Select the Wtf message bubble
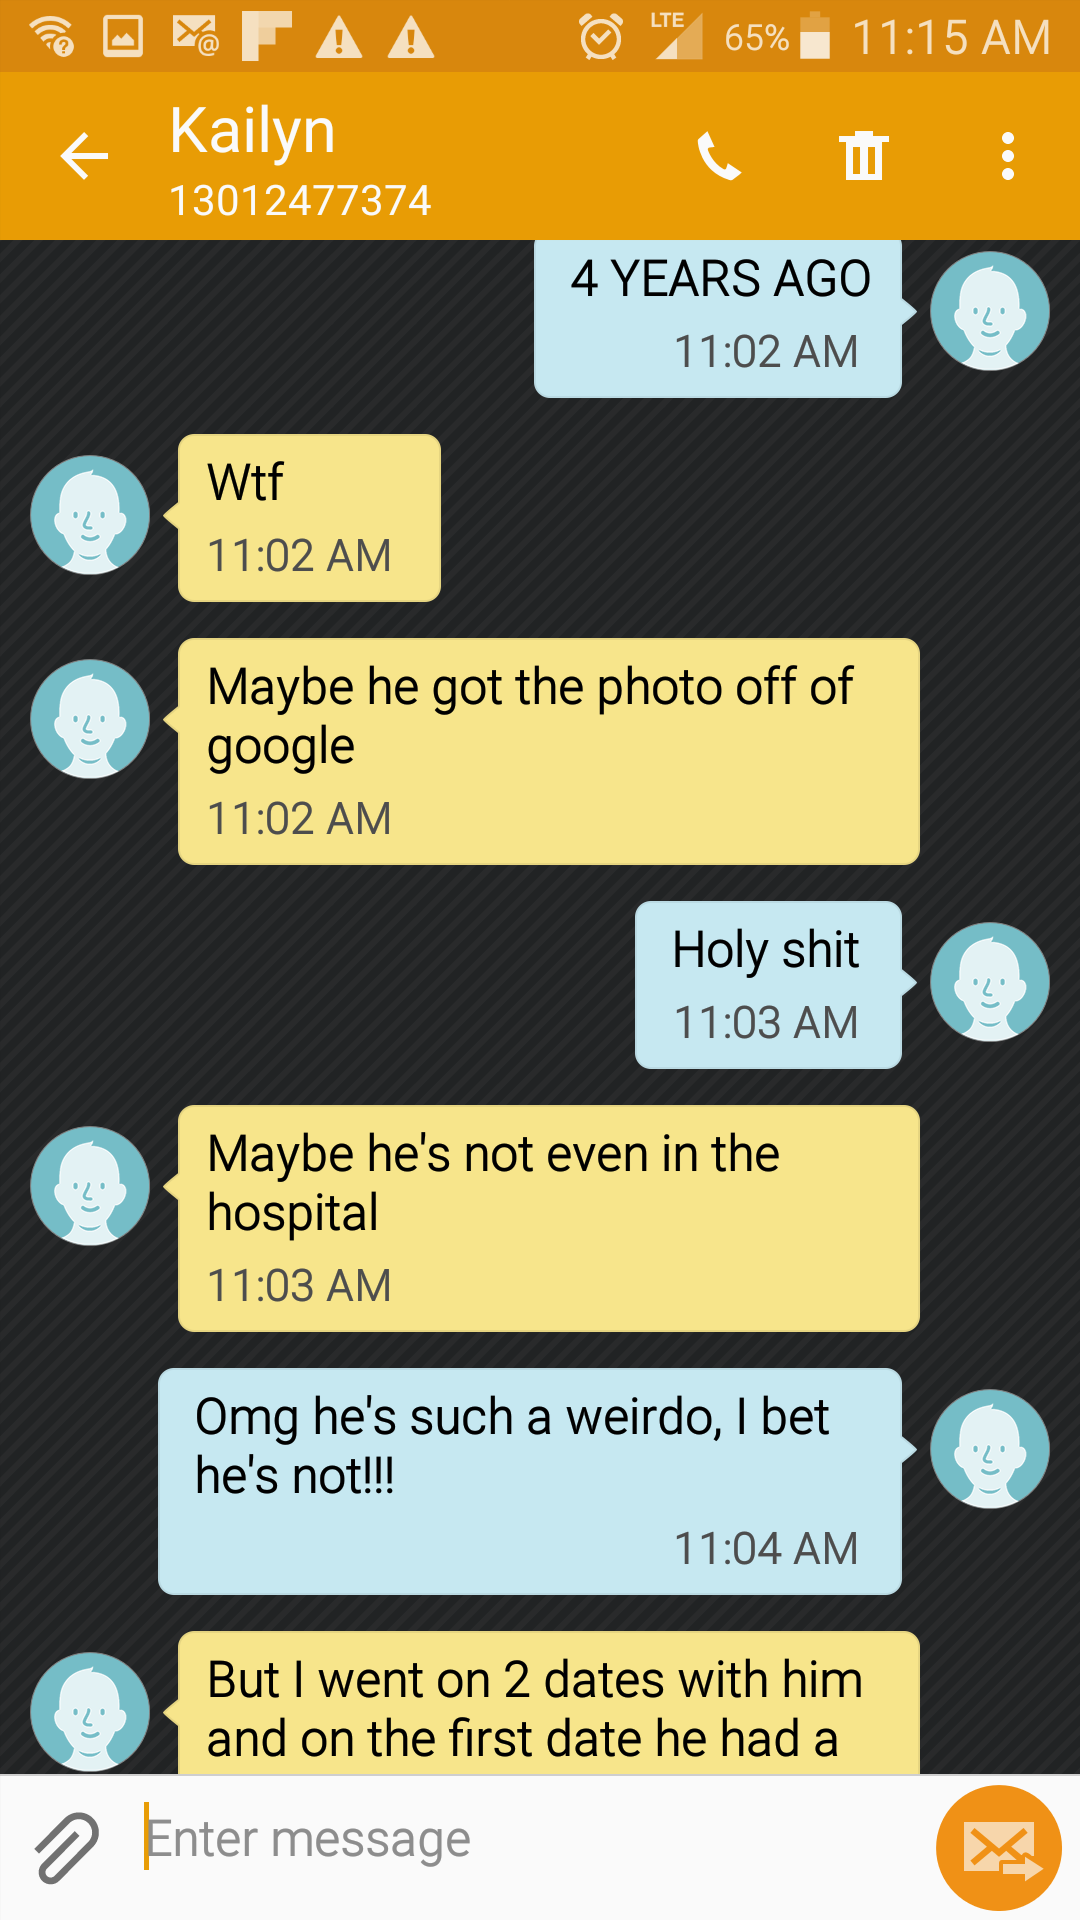The width and height of the screenshot is (1080, 1920). 309,518
